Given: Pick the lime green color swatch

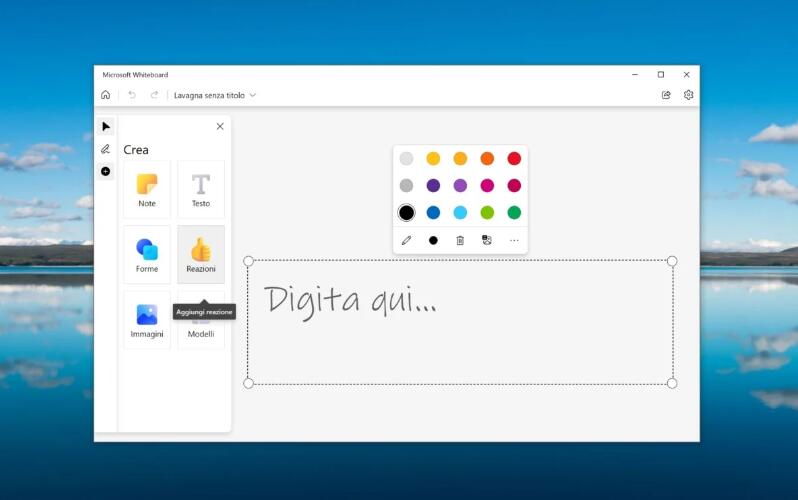Looking at the screenshot, I should (x=487, y=212).
